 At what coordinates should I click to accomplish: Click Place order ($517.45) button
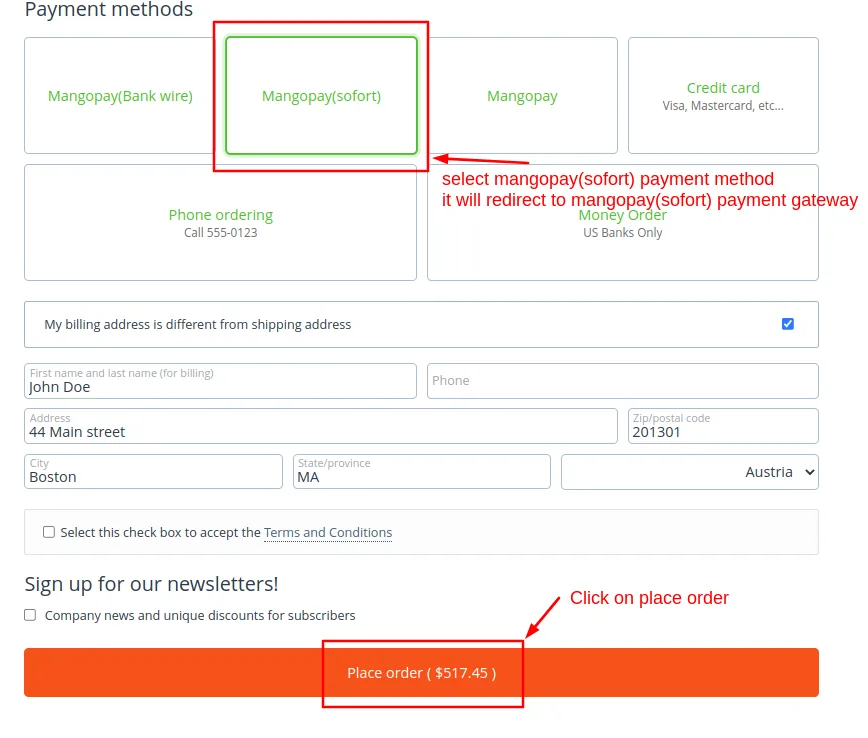tap(421, 673)
